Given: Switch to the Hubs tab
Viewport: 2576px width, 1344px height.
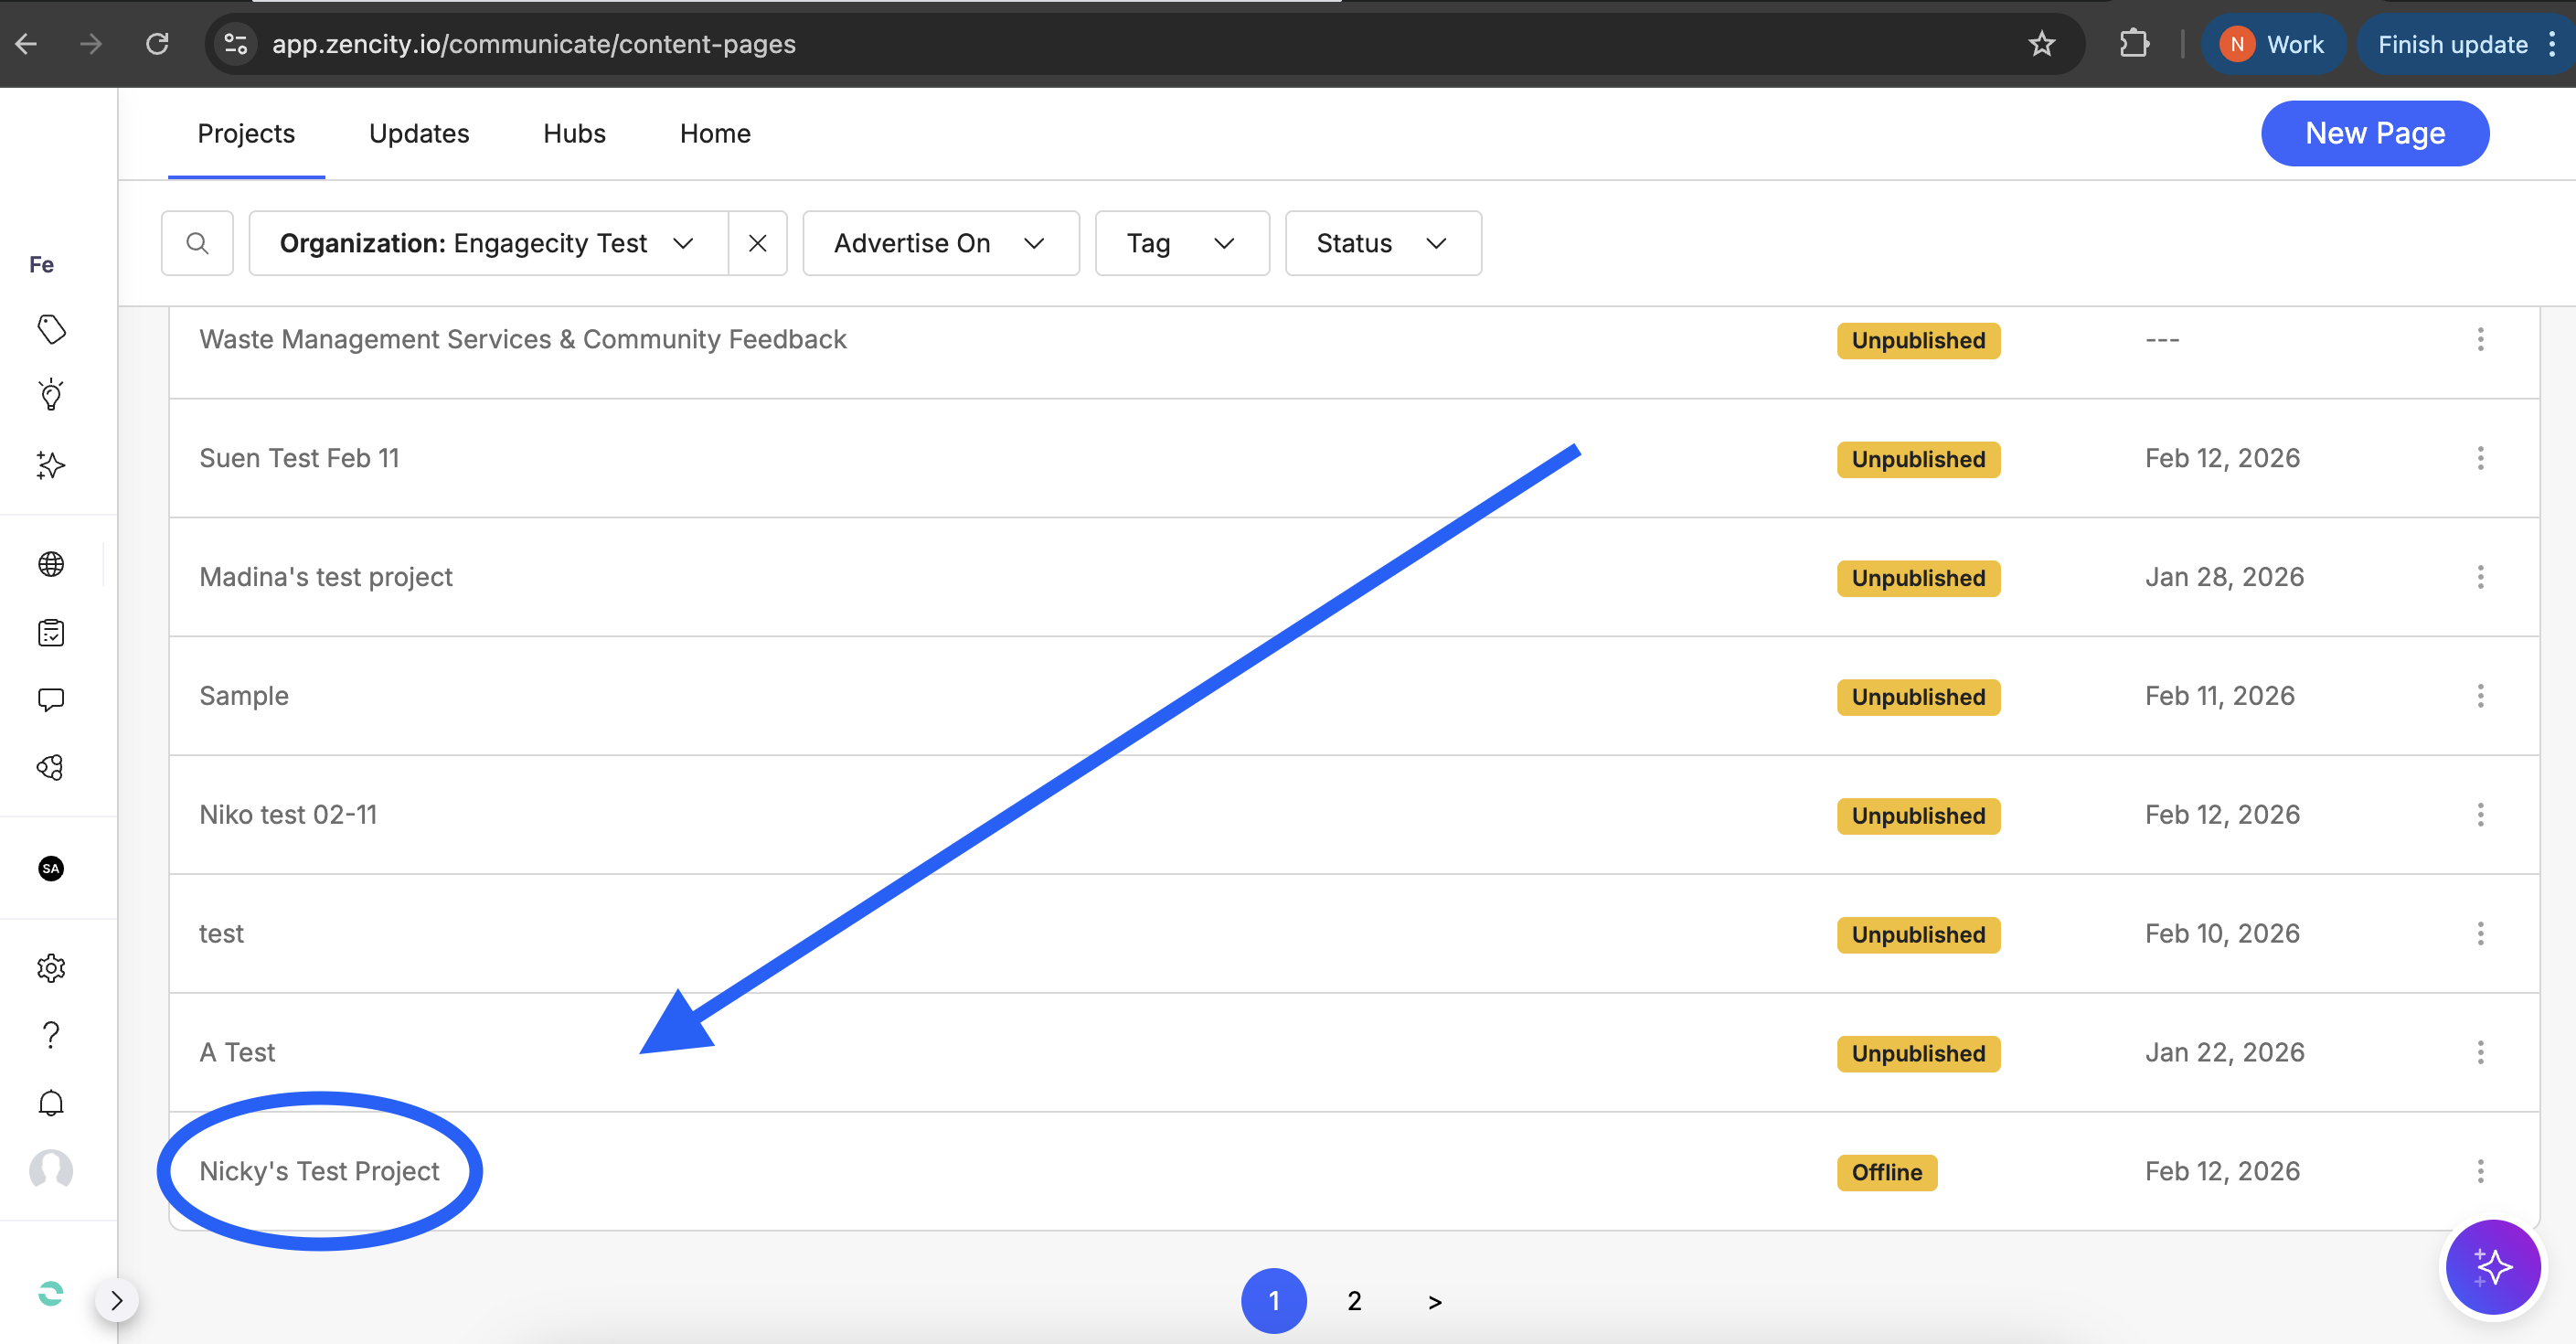Looking at the screenshot, I should point(574,133).
